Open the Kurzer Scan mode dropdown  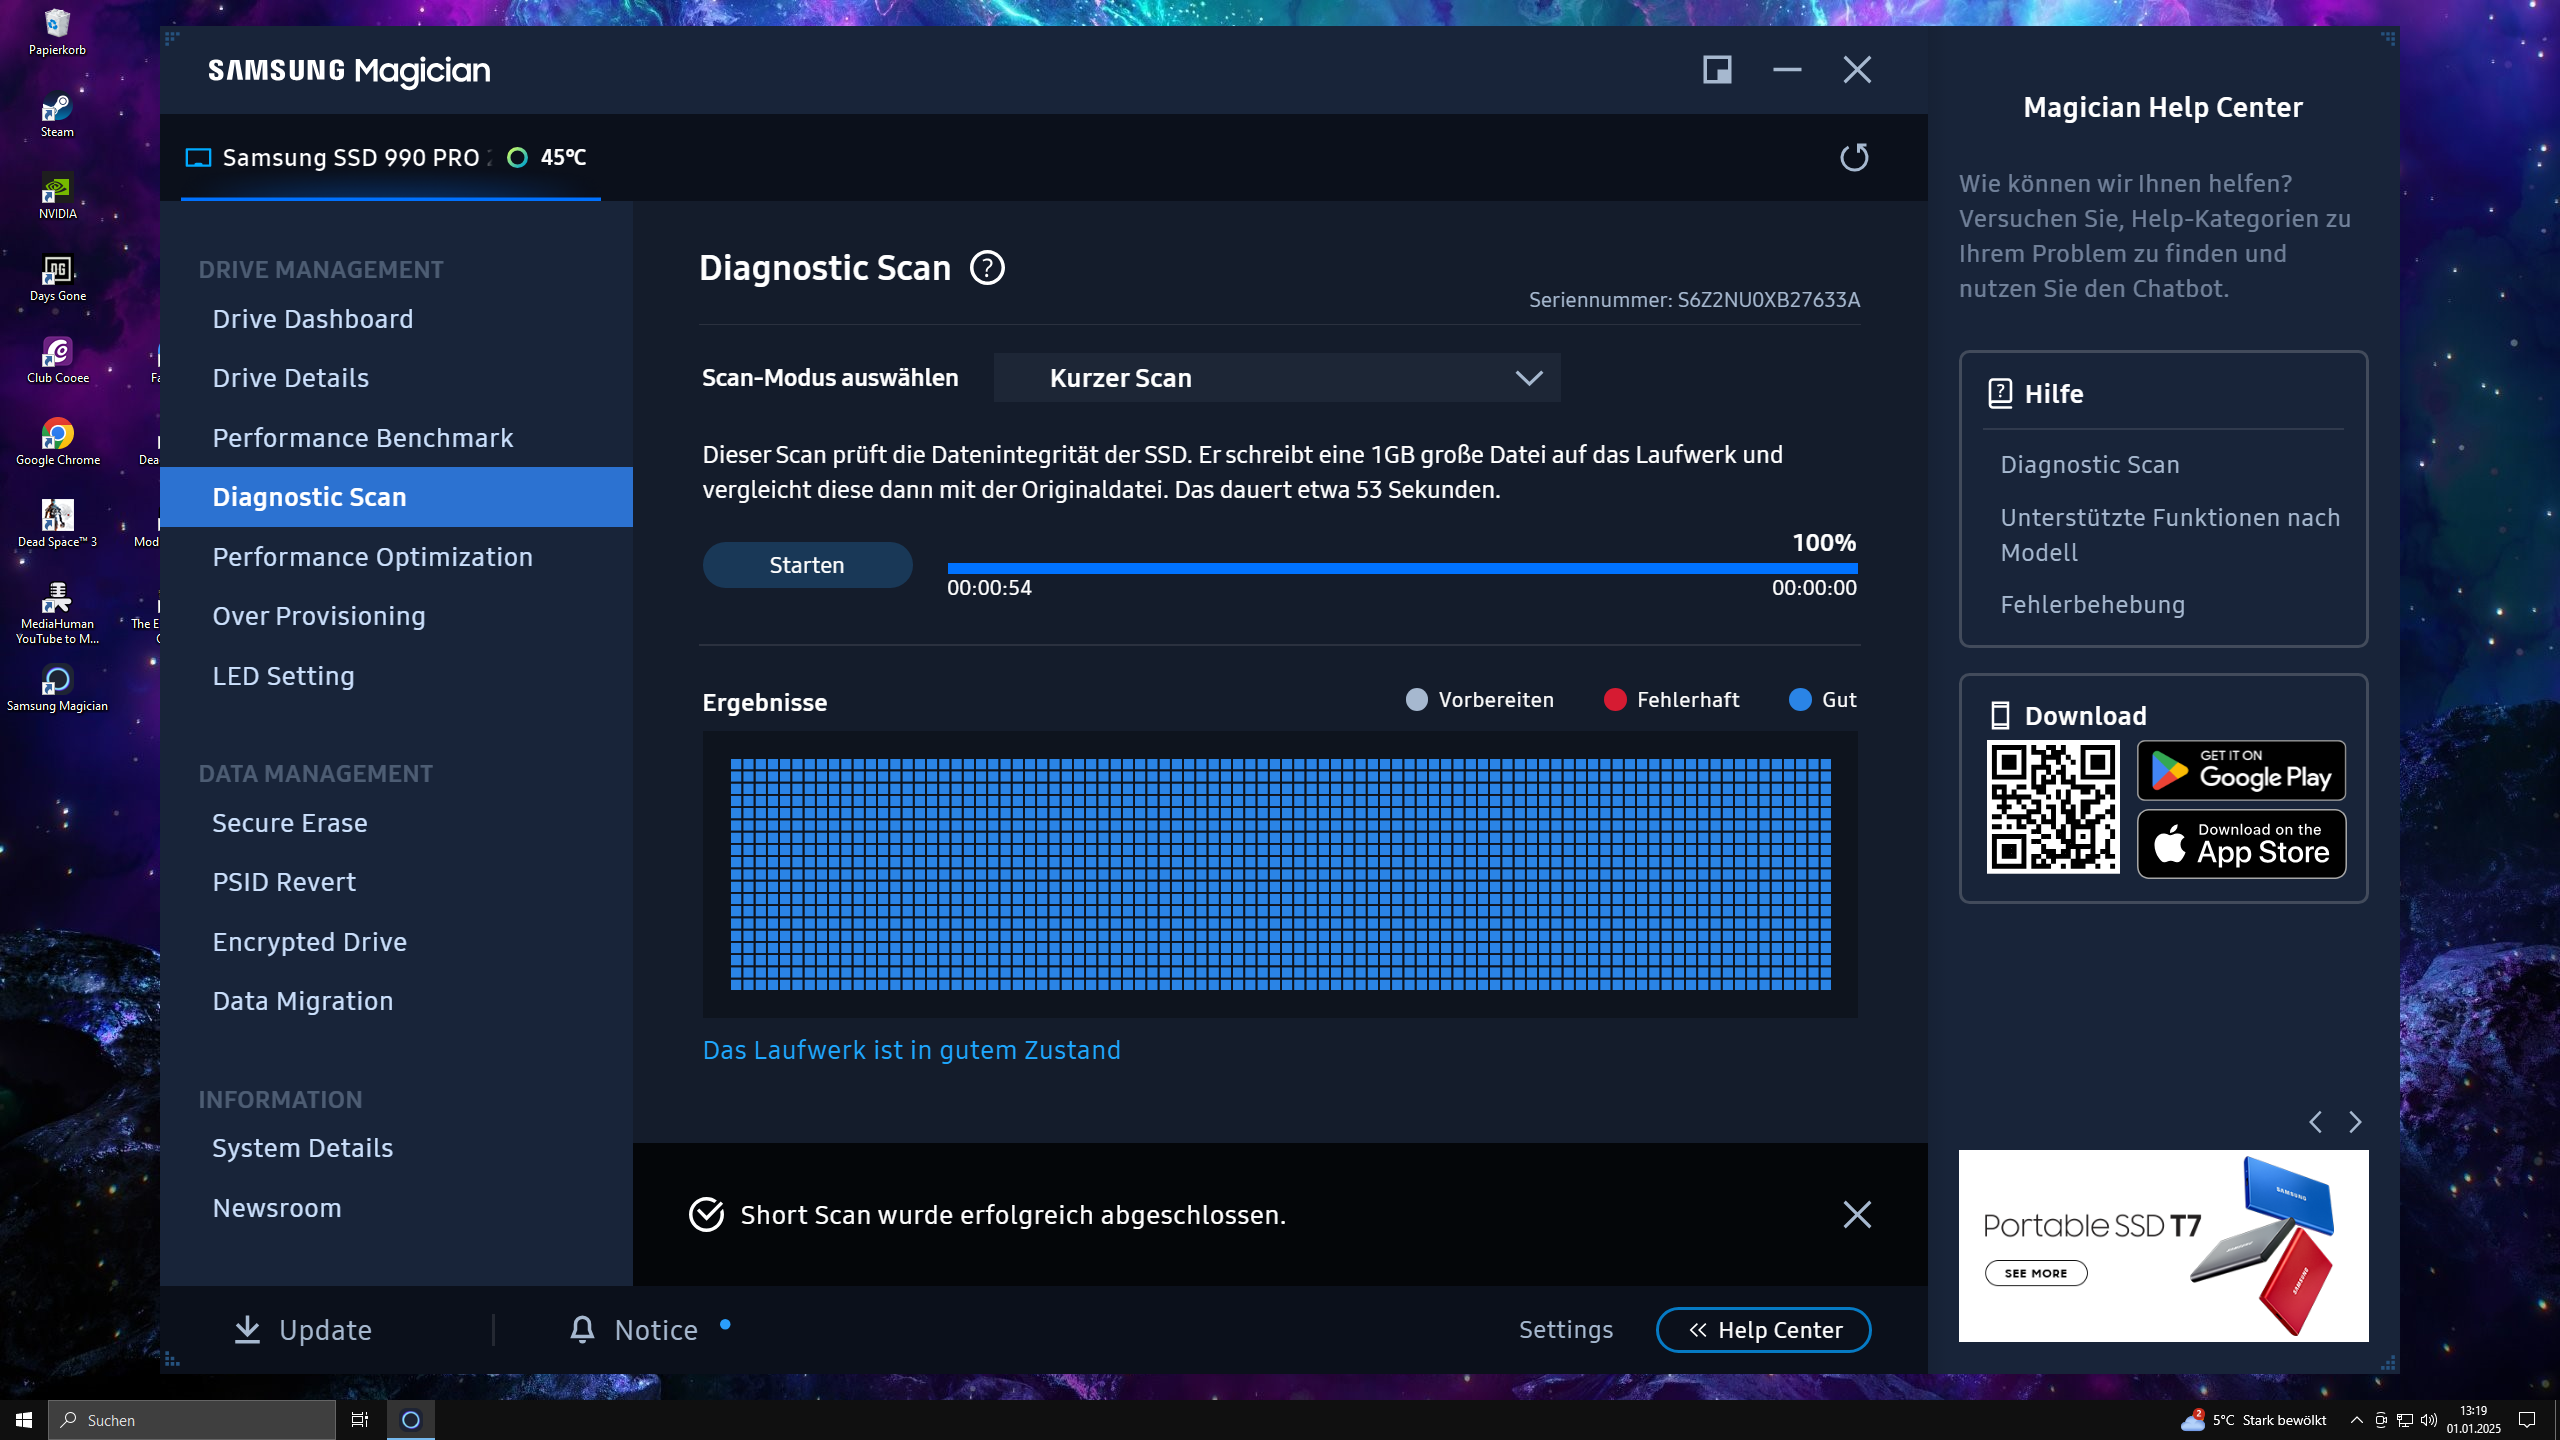click(1277, 377)
